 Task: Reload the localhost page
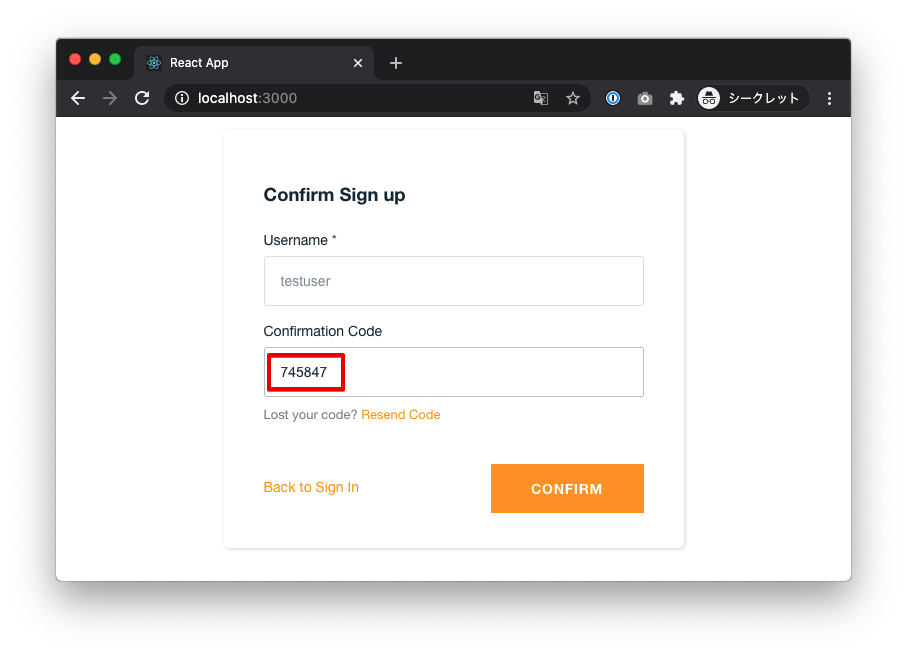click(x=142, y=98)
